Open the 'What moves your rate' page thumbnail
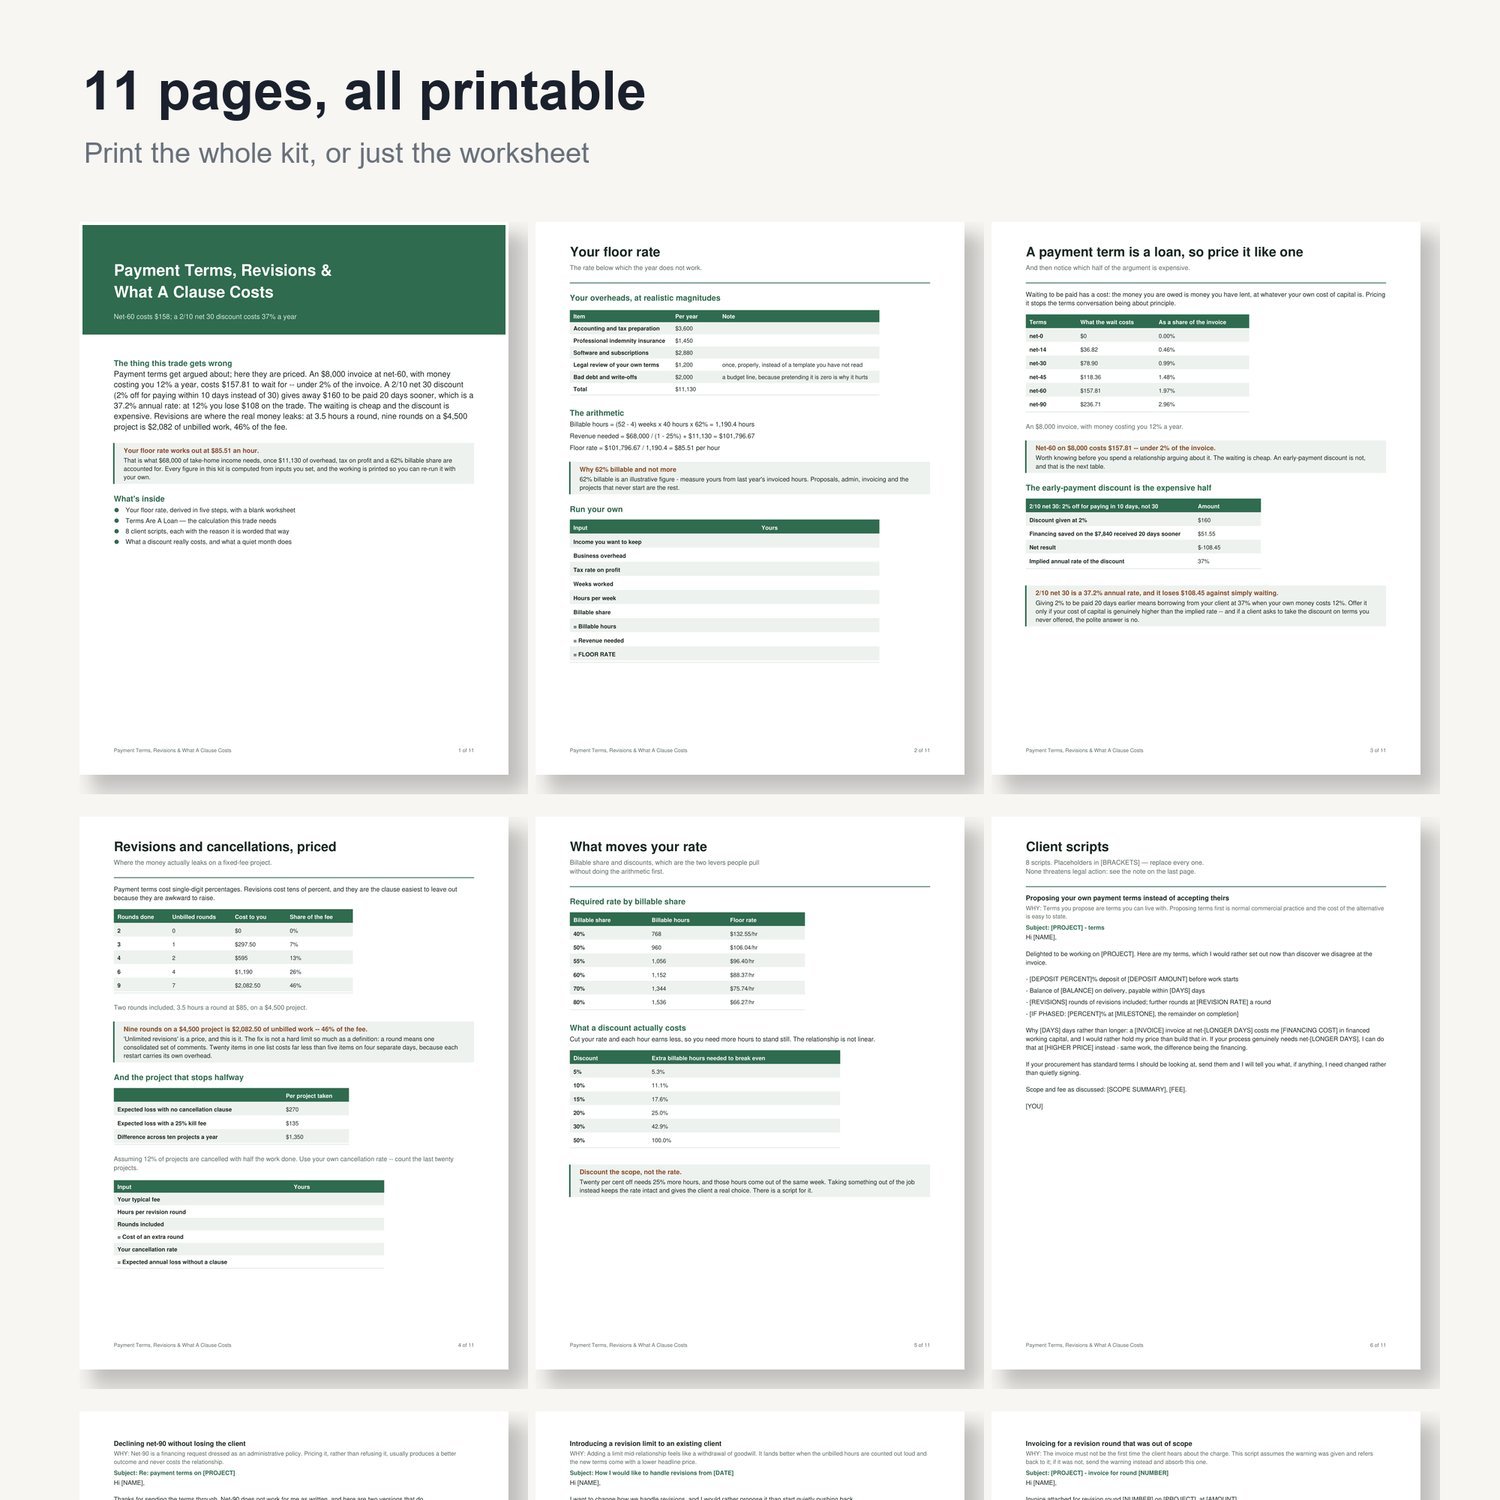Image resolution: width=1500 pixels, height=1500 pixels. coord(750,1093)
